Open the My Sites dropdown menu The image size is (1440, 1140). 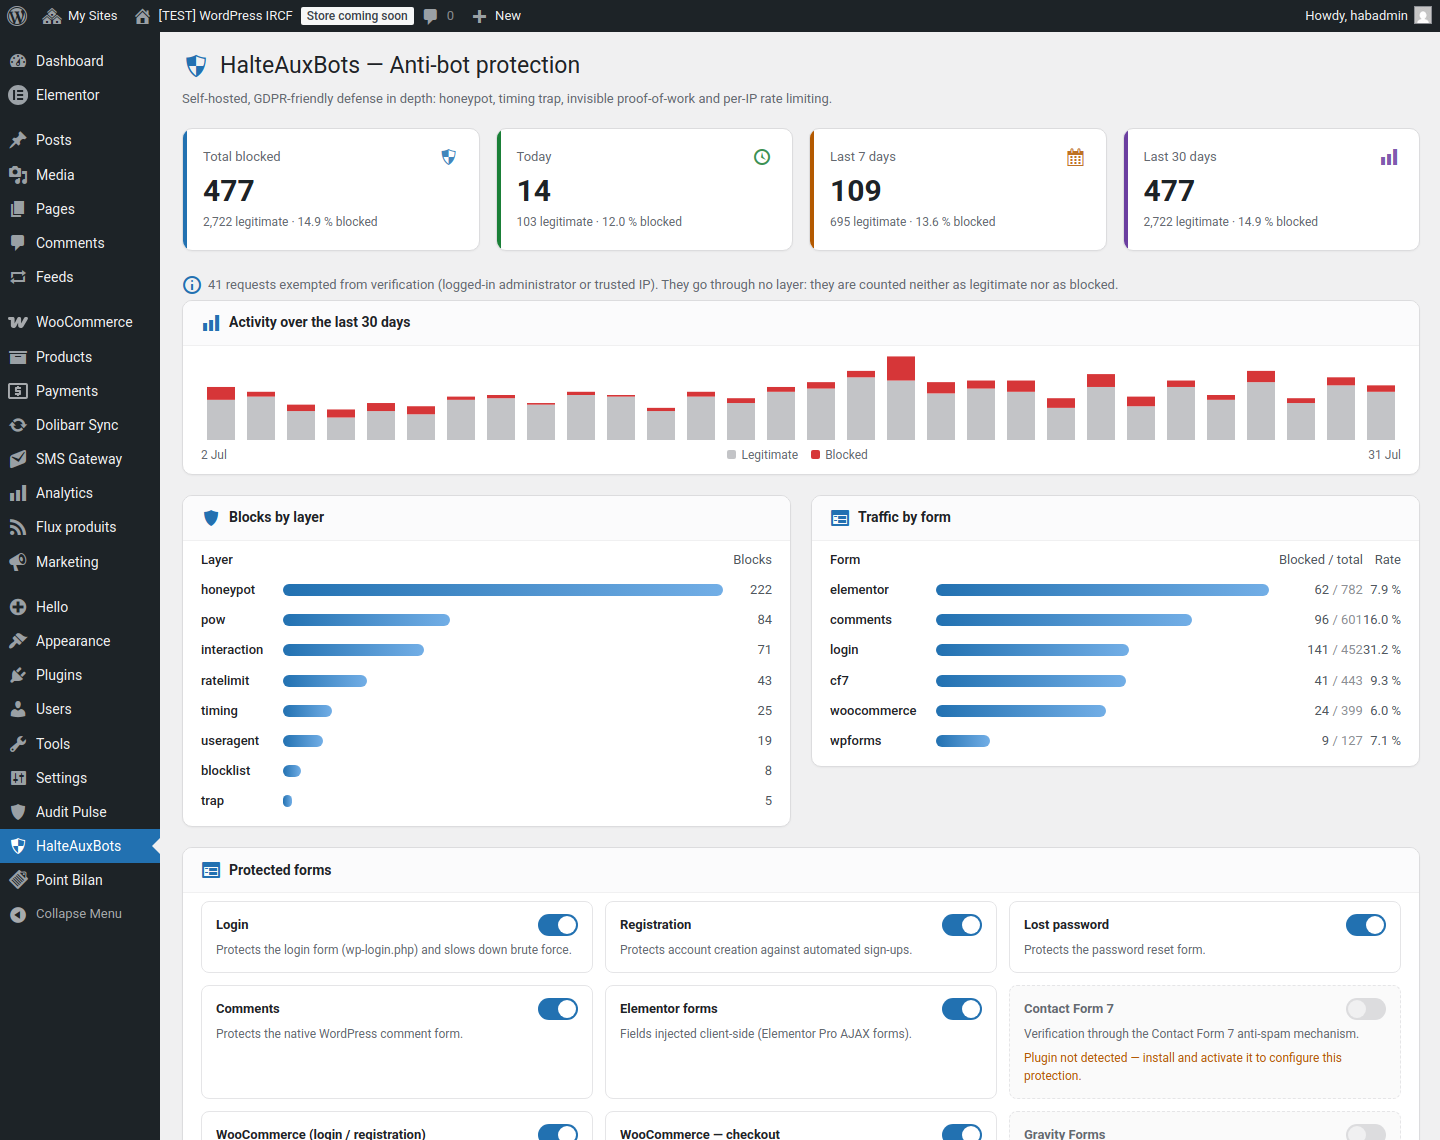click(80, 16)
